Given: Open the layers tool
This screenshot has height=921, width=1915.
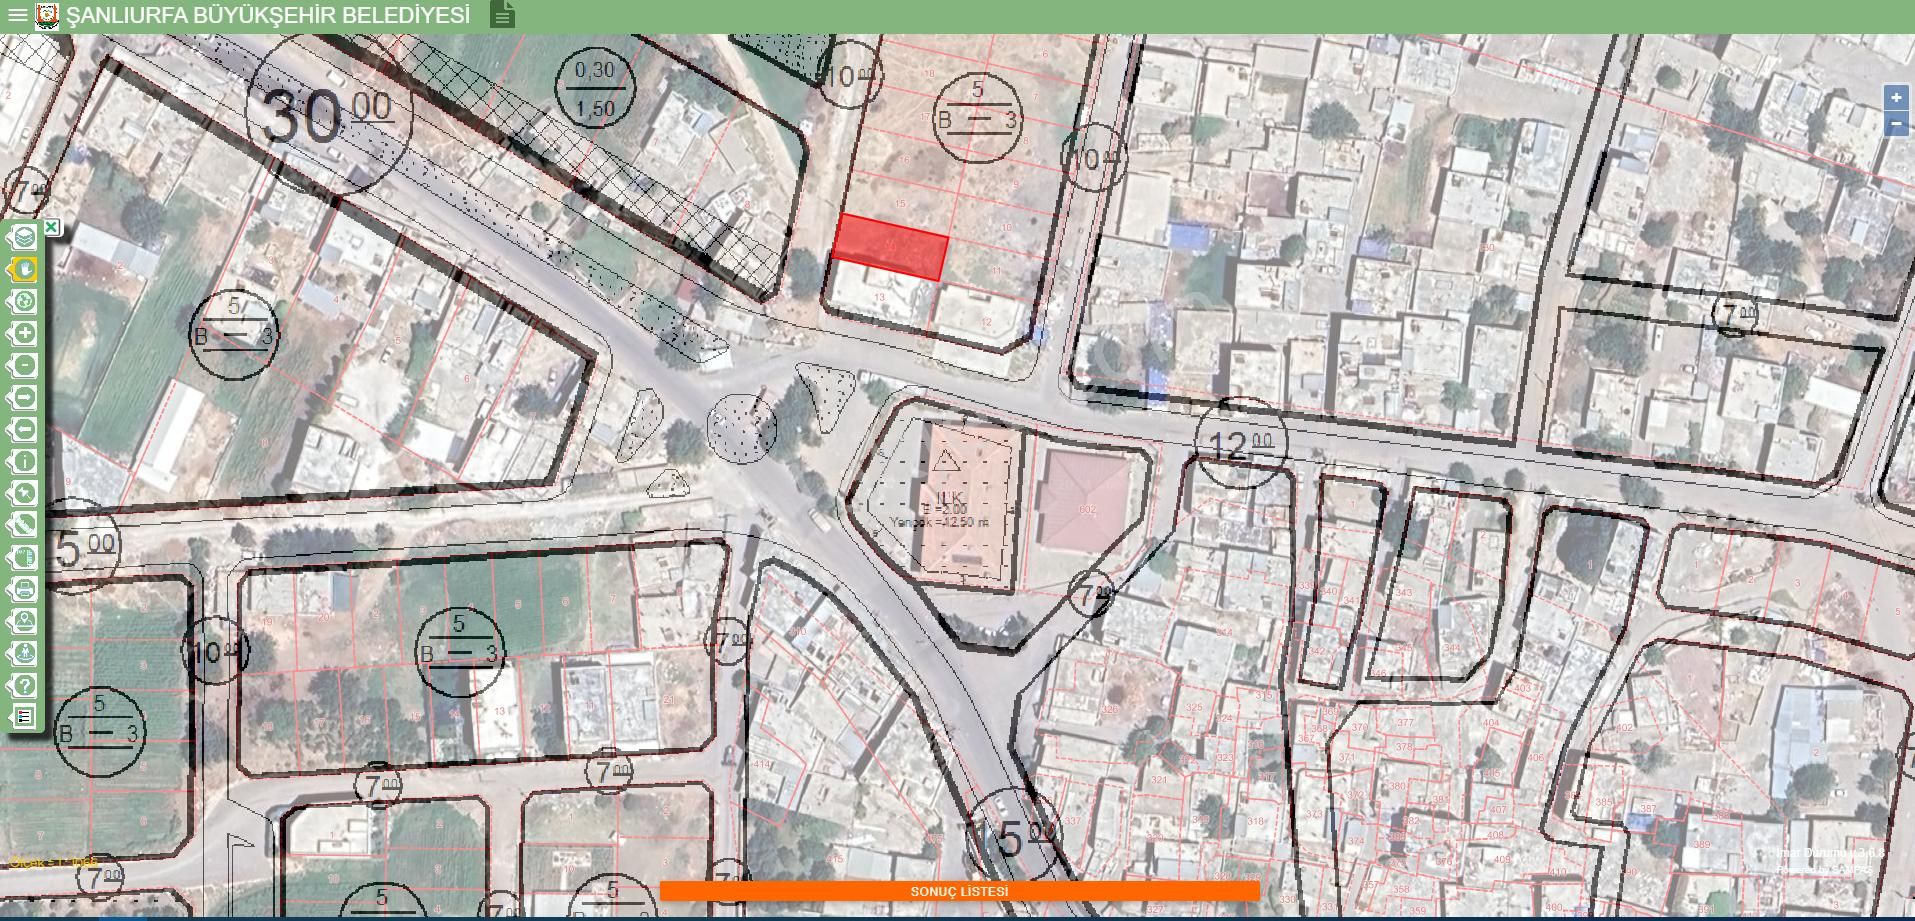Looking at the screenshot, I should (x=24, y=237).
